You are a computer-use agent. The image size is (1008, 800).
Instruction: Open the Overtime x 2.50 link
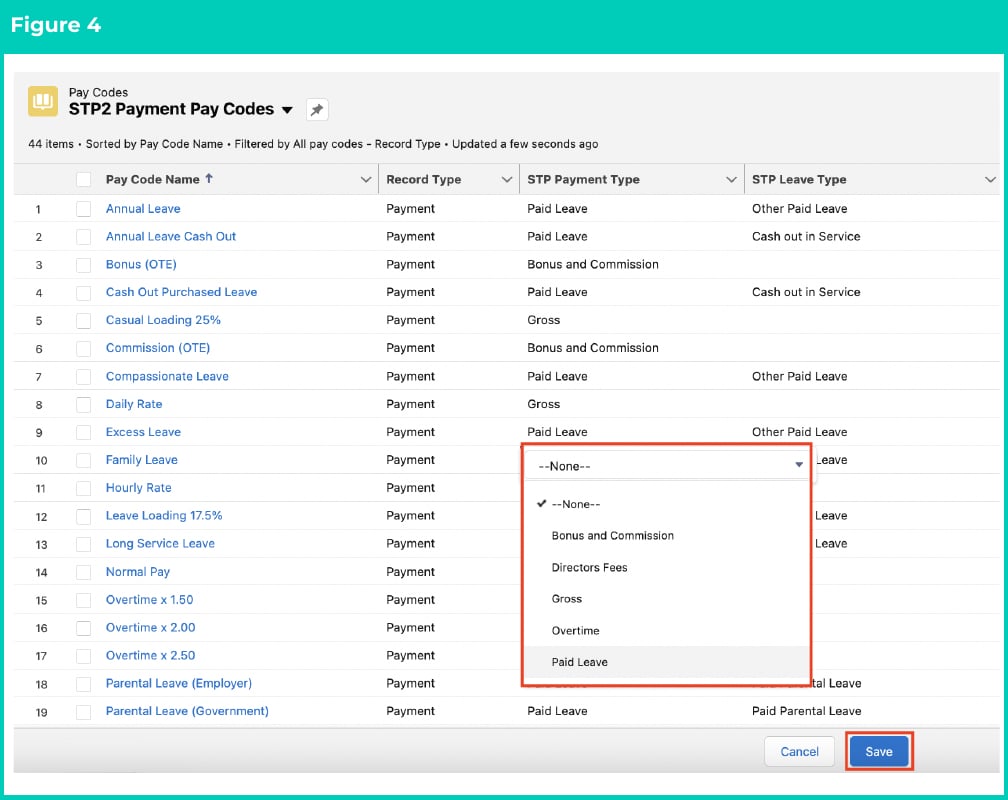click(x=150, y=655)
